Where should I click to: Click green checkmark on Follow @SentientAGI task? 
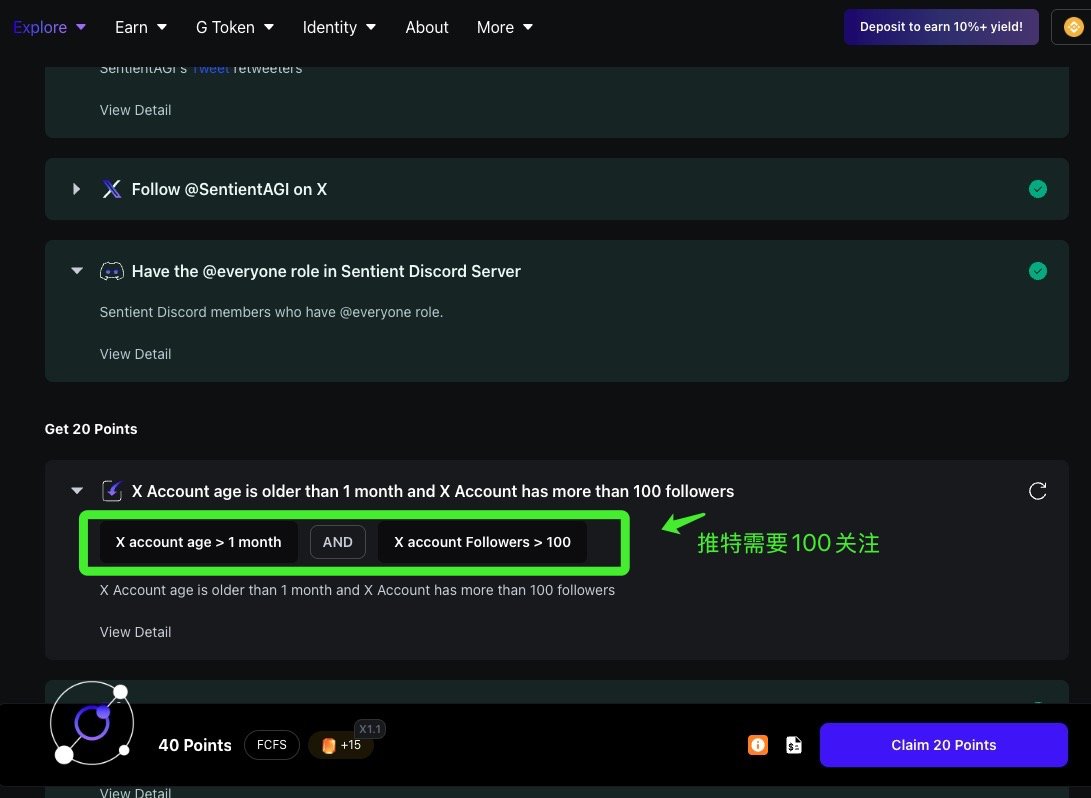(x=1037, y=189)
